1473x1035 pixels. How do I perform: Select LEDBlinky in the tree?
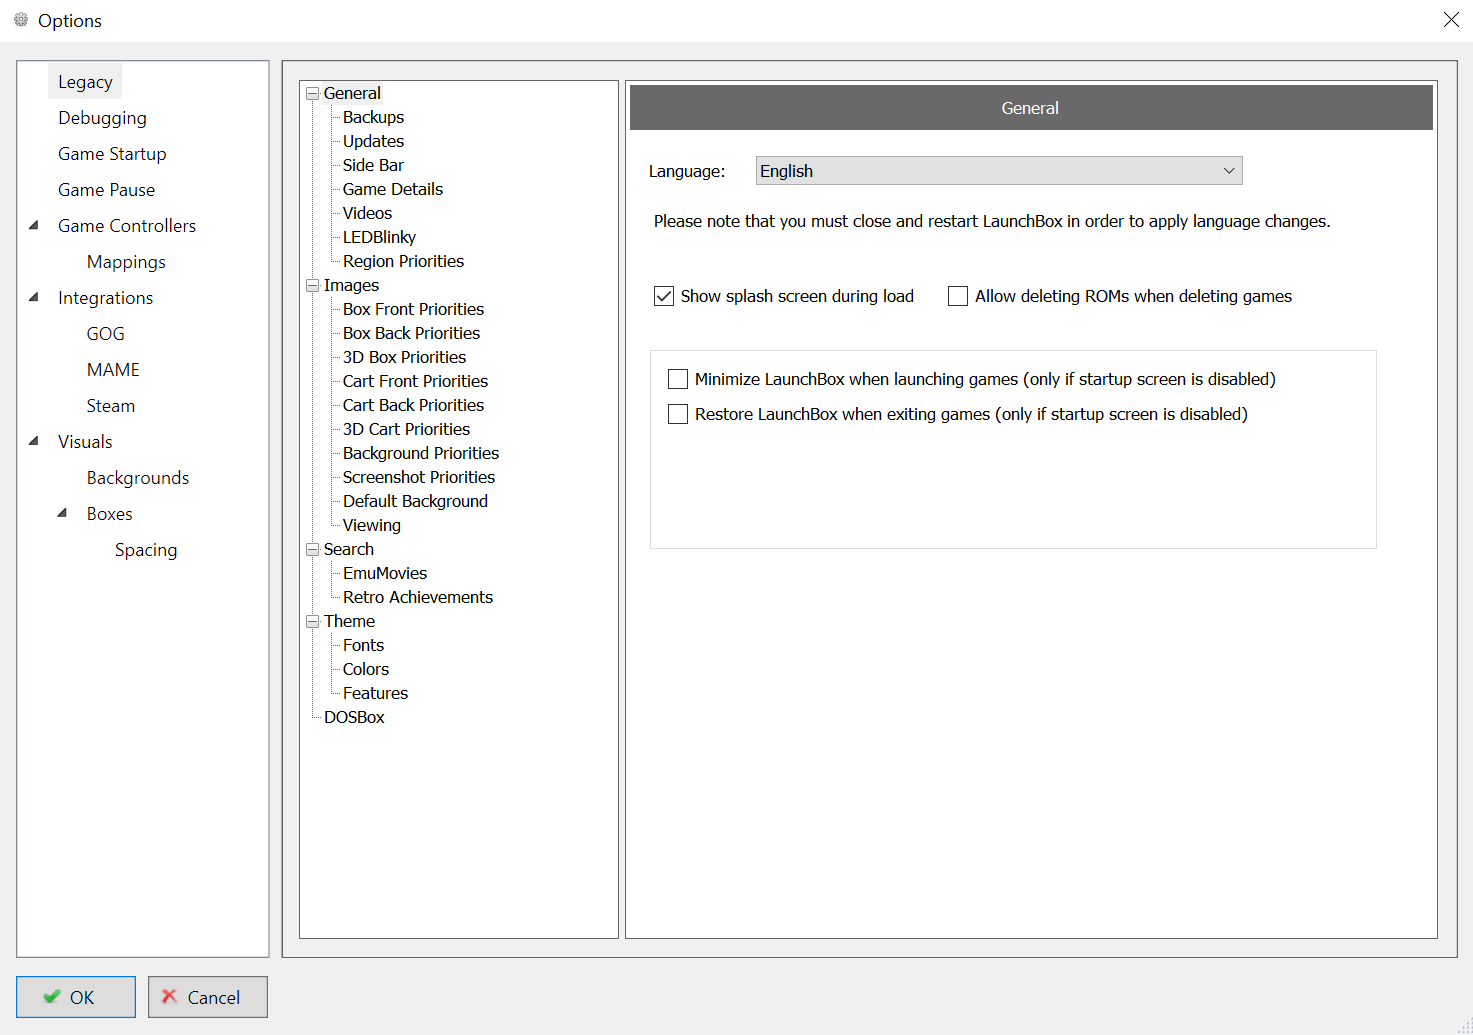pyautogui.click(x=379, y=237)
